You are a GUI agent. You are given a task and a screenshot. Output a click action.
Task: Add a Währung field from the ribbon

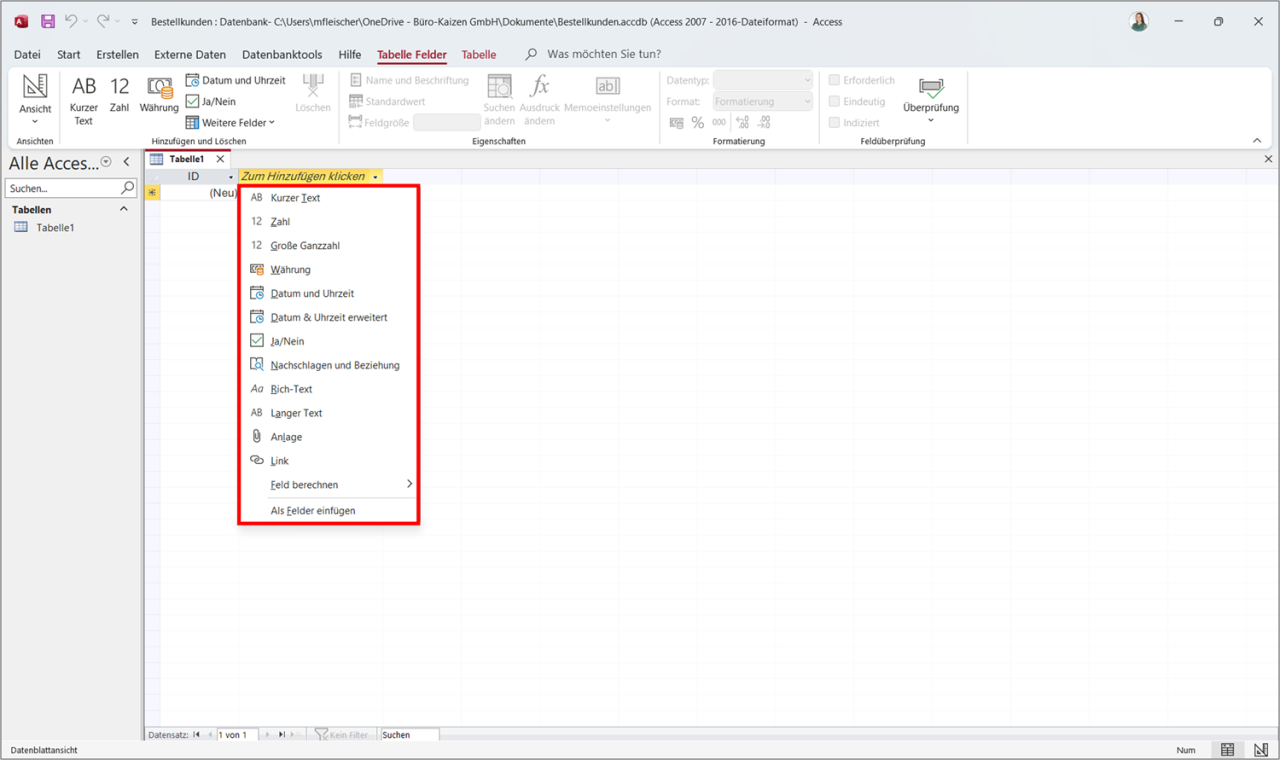(x=158, y=95)
